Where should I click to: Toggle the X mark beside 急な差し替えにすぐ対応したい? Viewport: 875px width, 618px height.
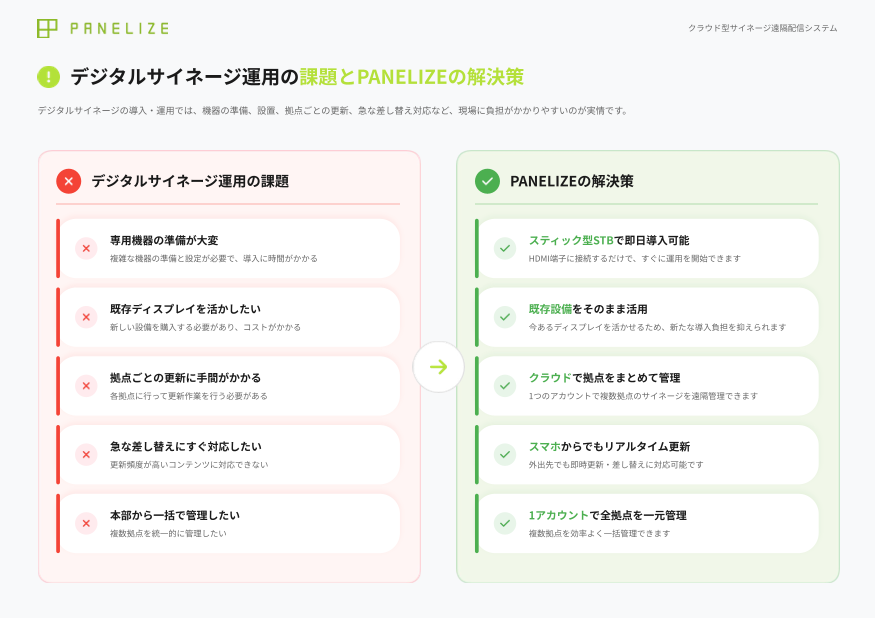pyautogui.click(x=85, y=454)
